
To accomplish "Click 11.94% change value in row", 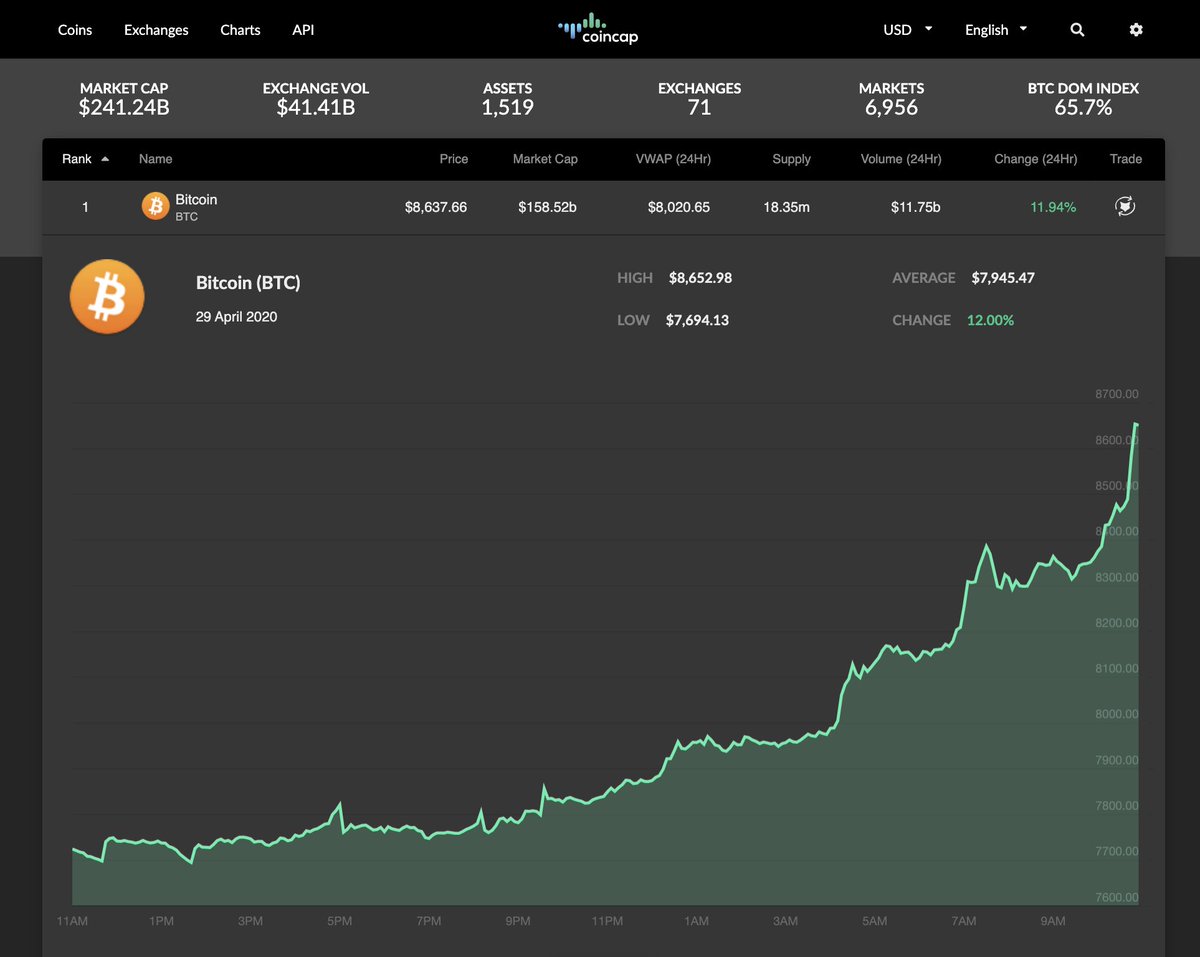I will pyautogui.click(x=1054, y=207).
